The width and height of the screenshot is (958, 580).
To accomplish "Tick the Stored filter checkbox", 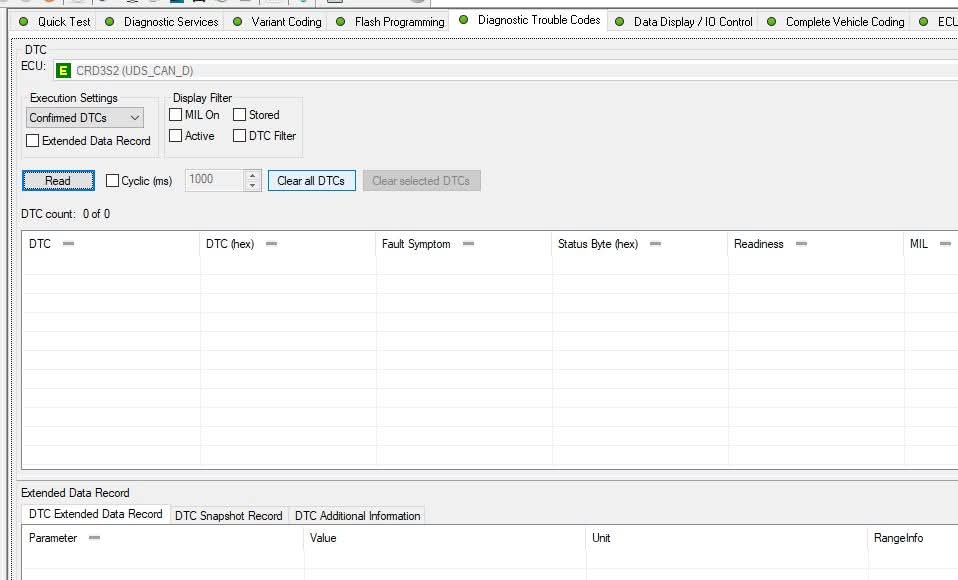I will (240, 115).
